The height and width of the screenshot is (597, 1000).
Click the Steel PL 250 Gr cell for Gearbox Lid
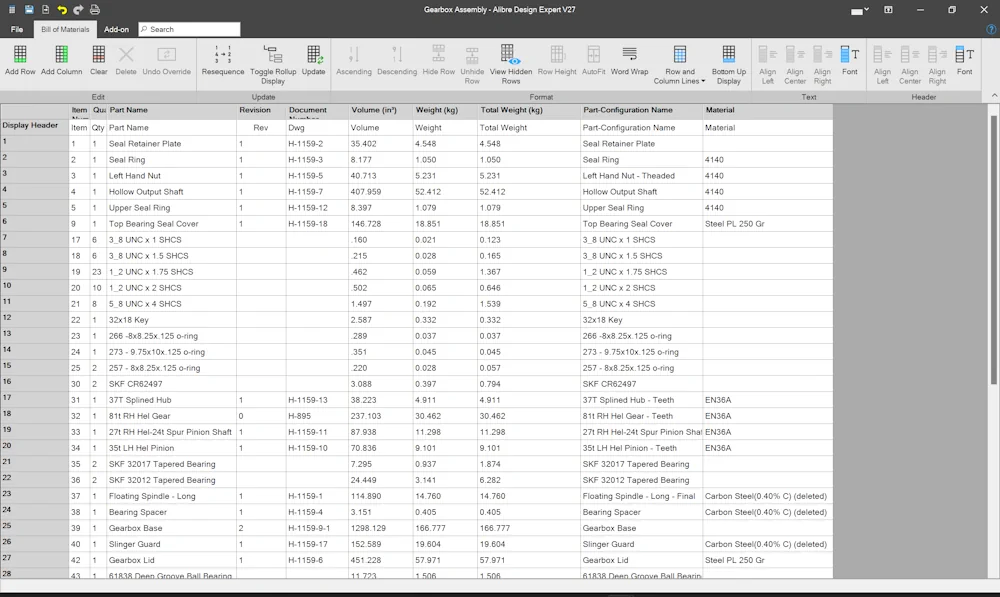click(768, 560)
